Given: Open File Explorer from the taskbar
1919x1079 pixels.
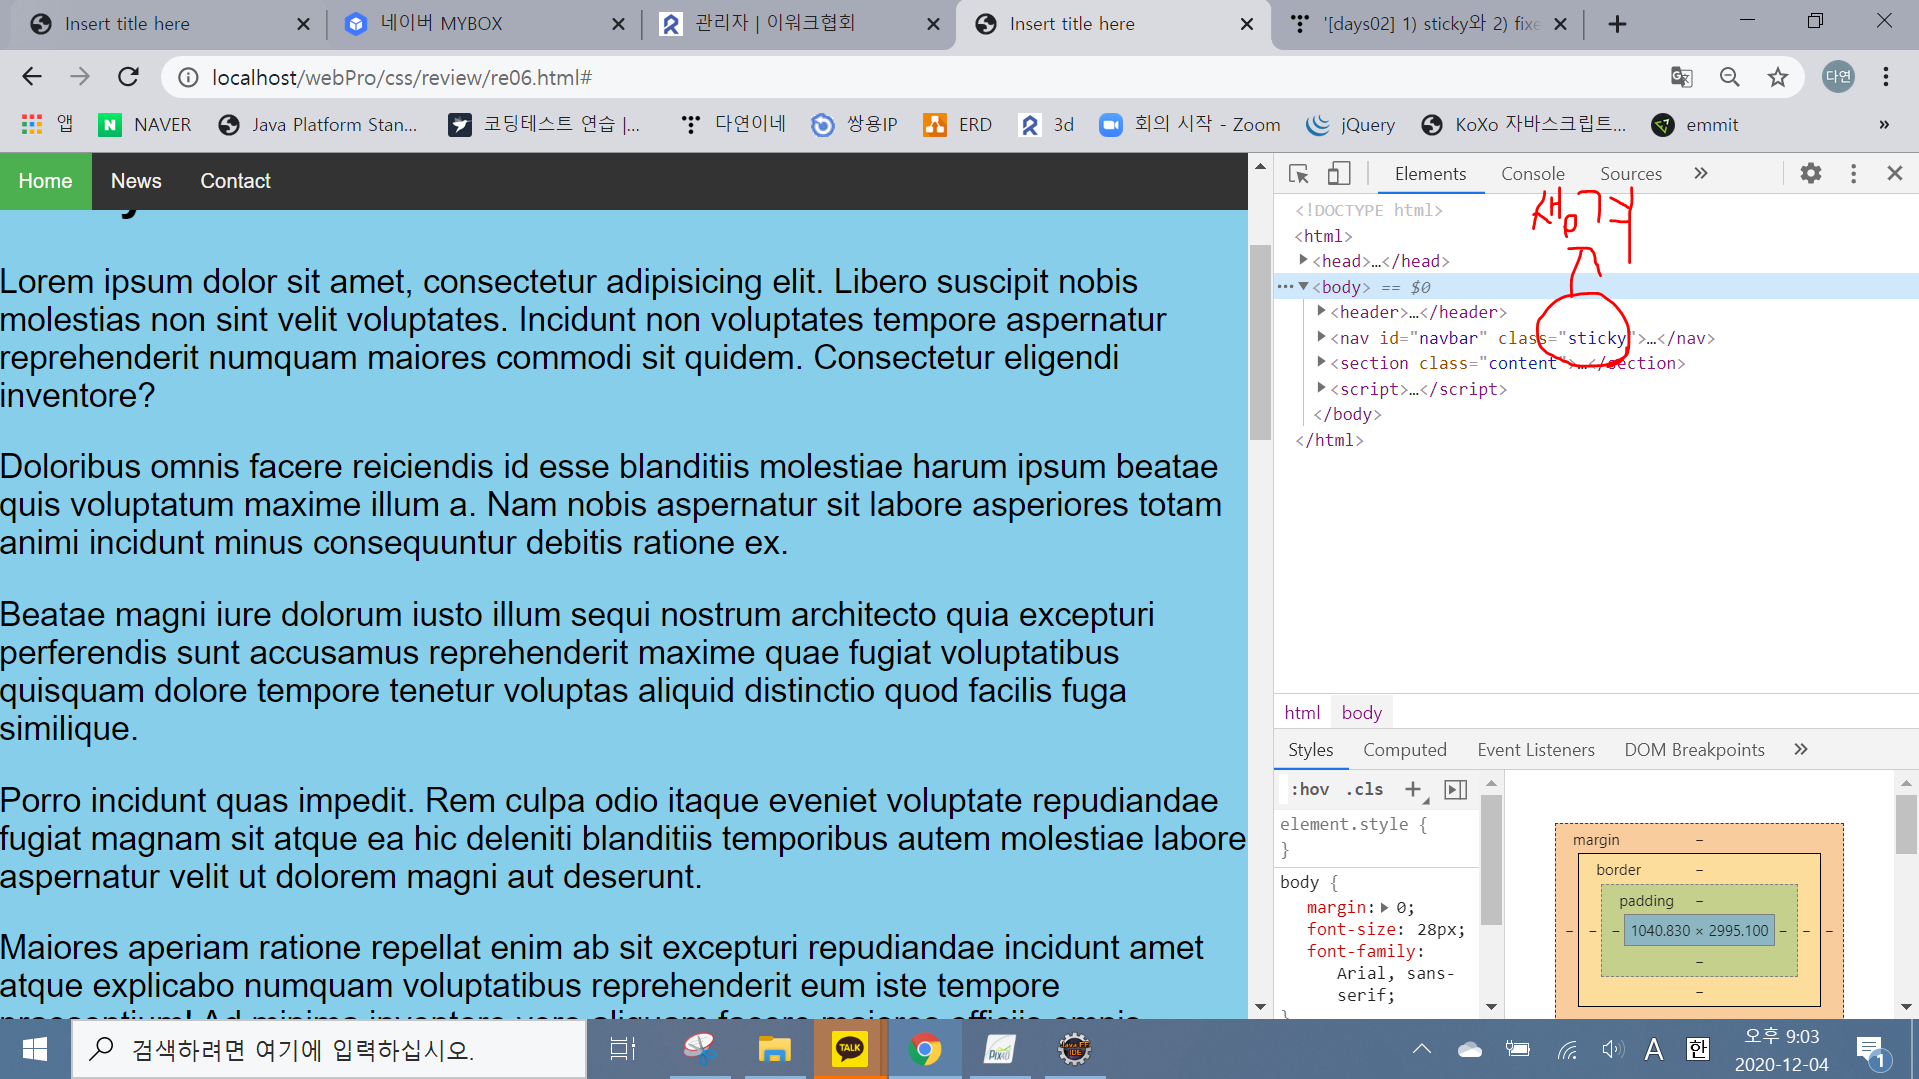Looking at the screenshot, I should [x=774, y=1049].
